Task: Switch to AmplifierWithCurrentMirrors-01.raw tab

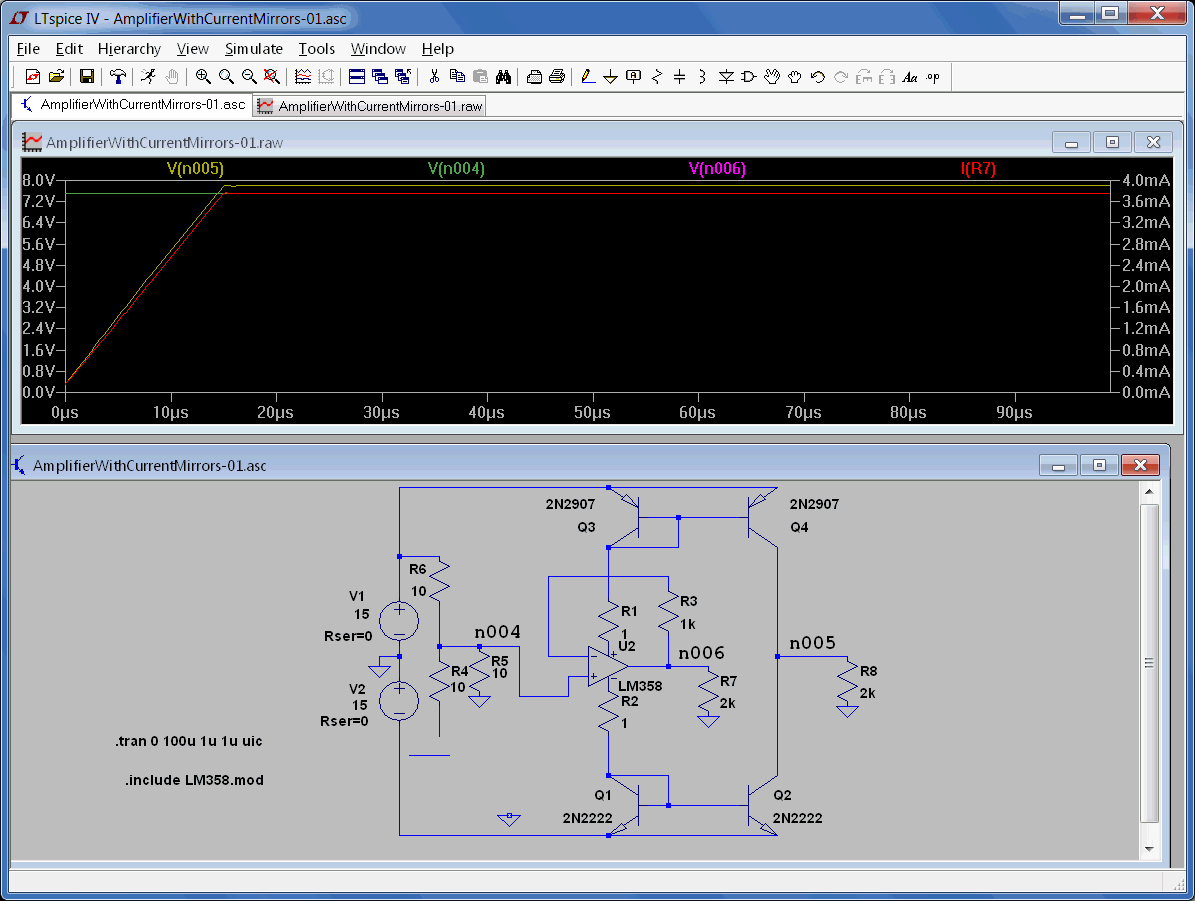Action: [x=370, y=106]
